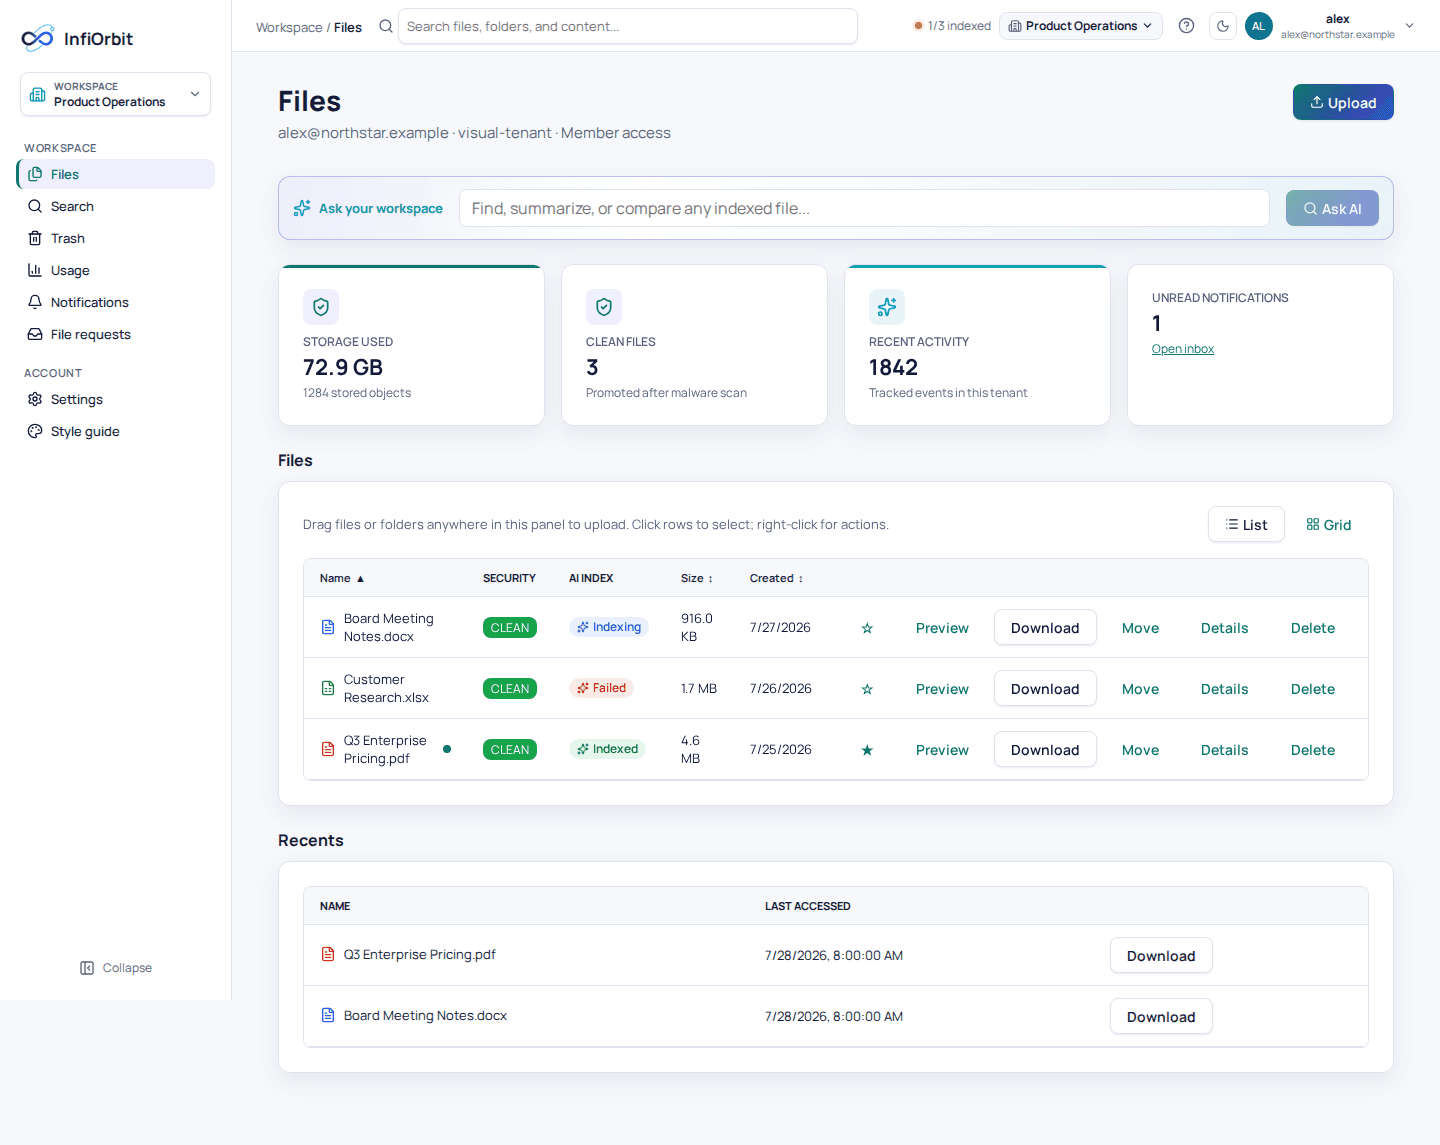Switch to List view

[1246, 524]
